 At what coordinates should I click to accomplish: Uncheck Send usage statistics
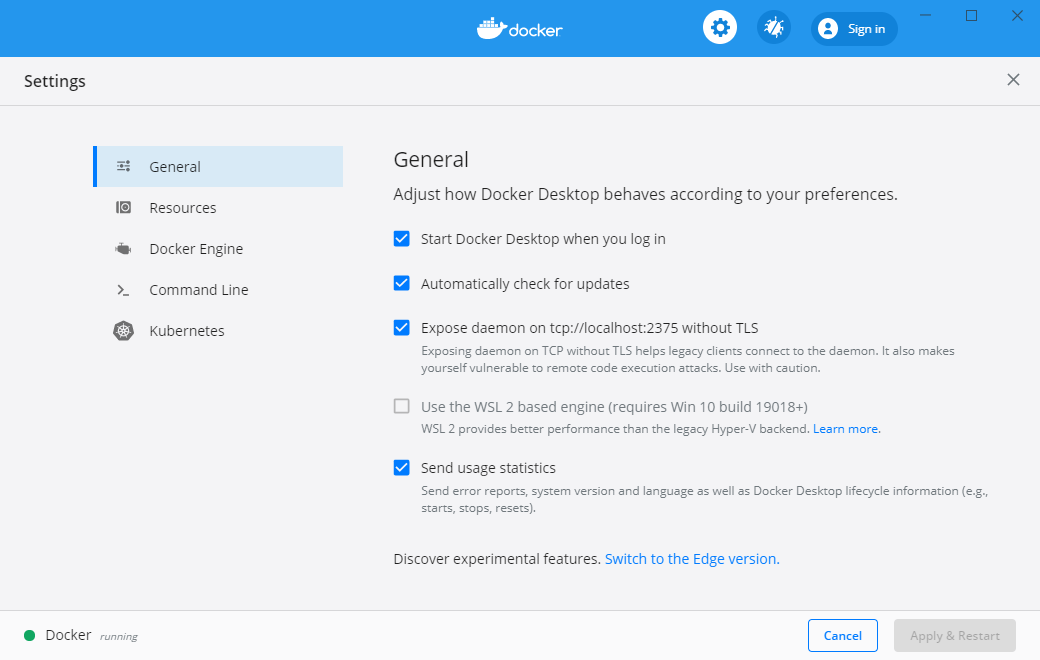(x=401, y=467)
